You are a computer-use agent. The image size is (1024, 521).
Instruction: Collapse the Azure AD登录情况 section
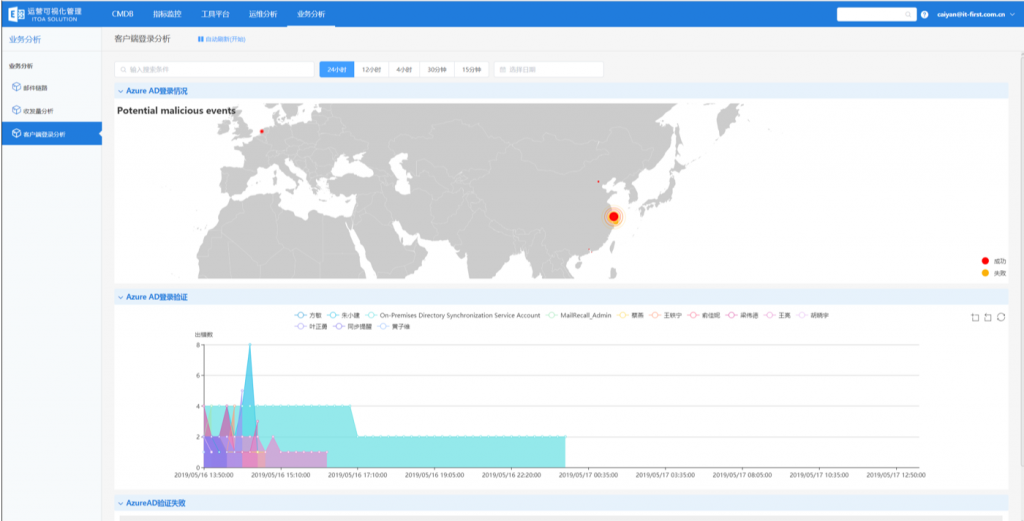click(x=120, y=90)
